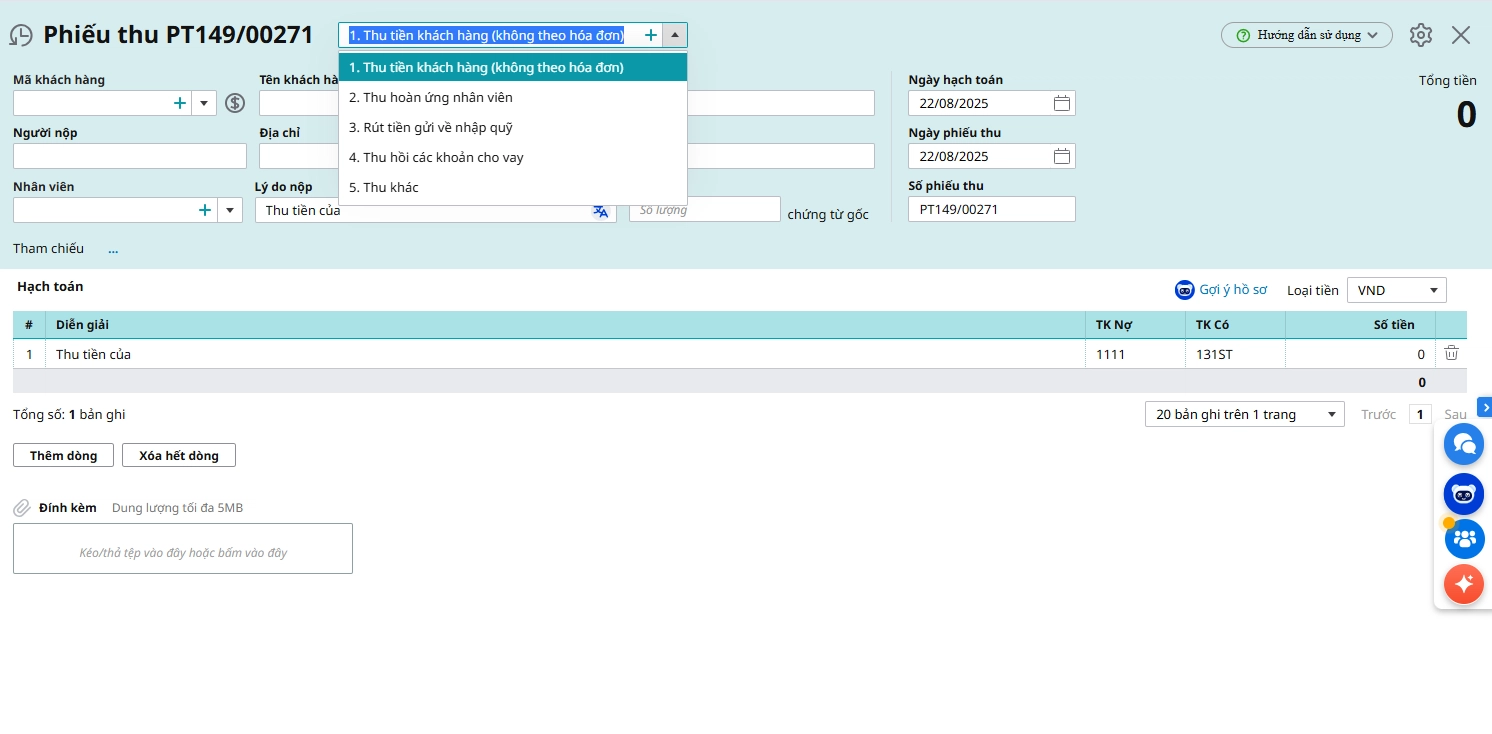Click the history clock icon beside title
This screenshot has width=1492, height=734.
tap(21, 35)
